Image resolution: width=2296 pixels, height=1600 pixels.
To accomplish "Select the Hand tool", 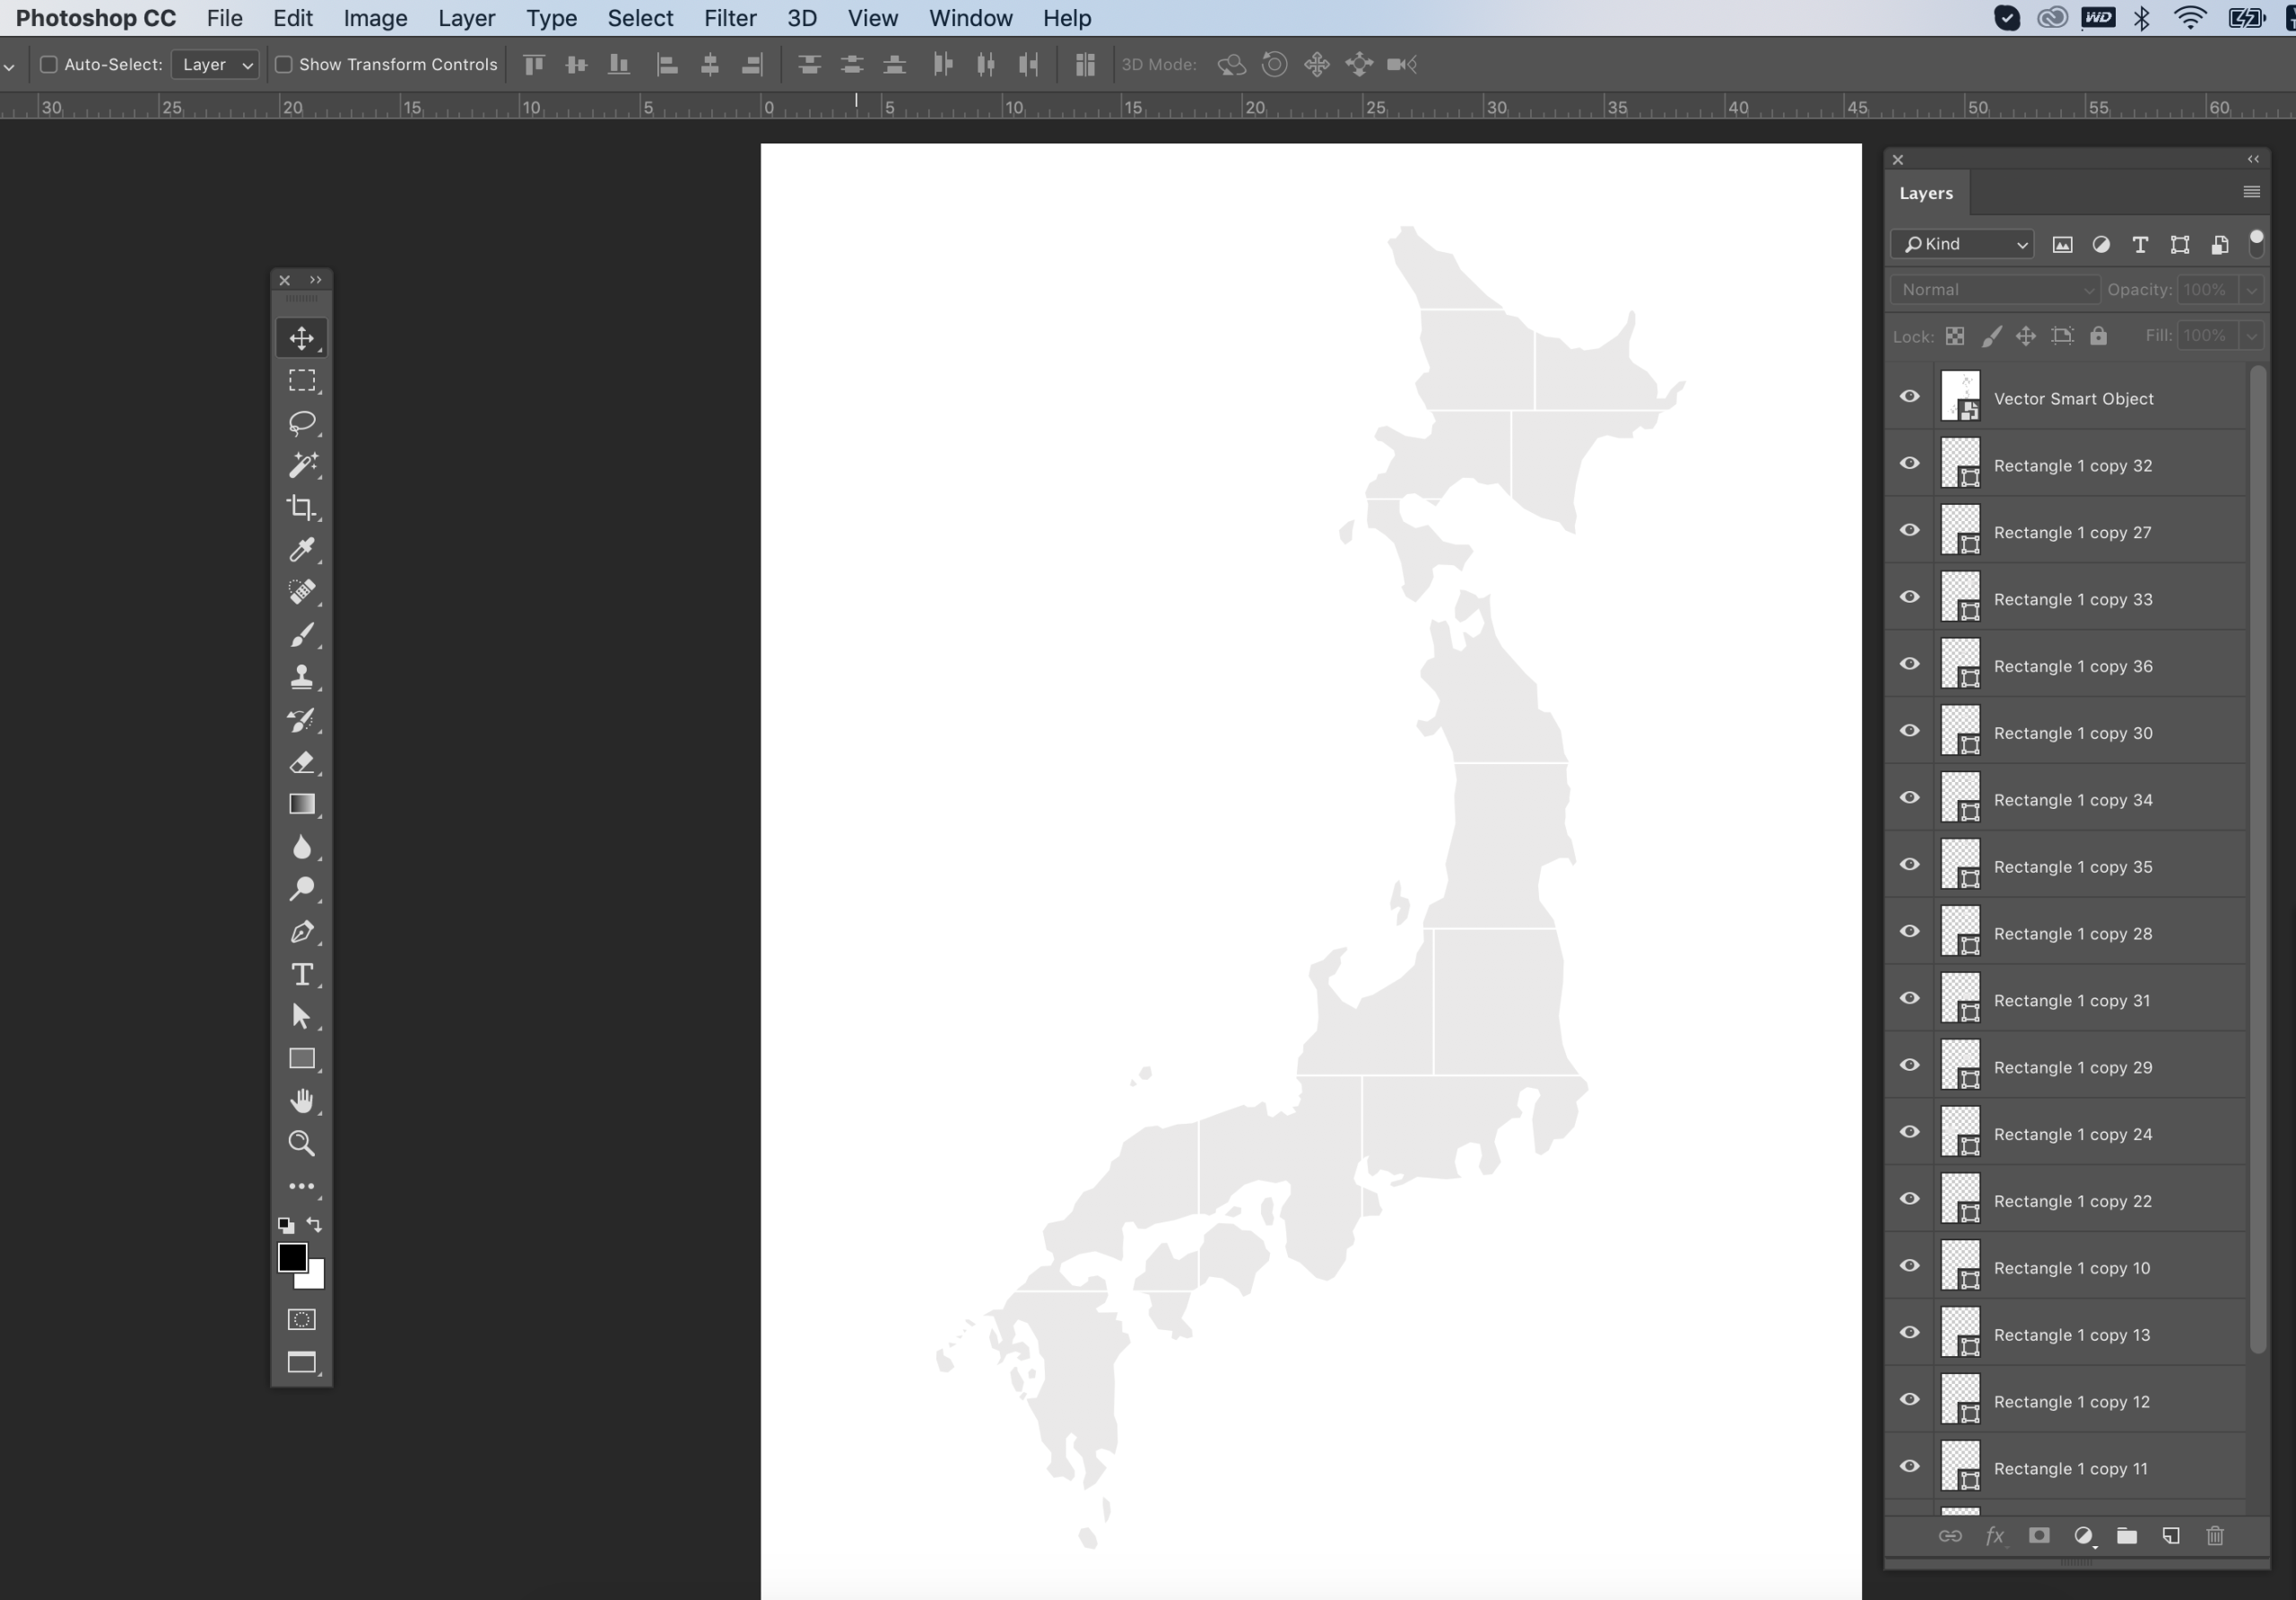I will 301,1101.
